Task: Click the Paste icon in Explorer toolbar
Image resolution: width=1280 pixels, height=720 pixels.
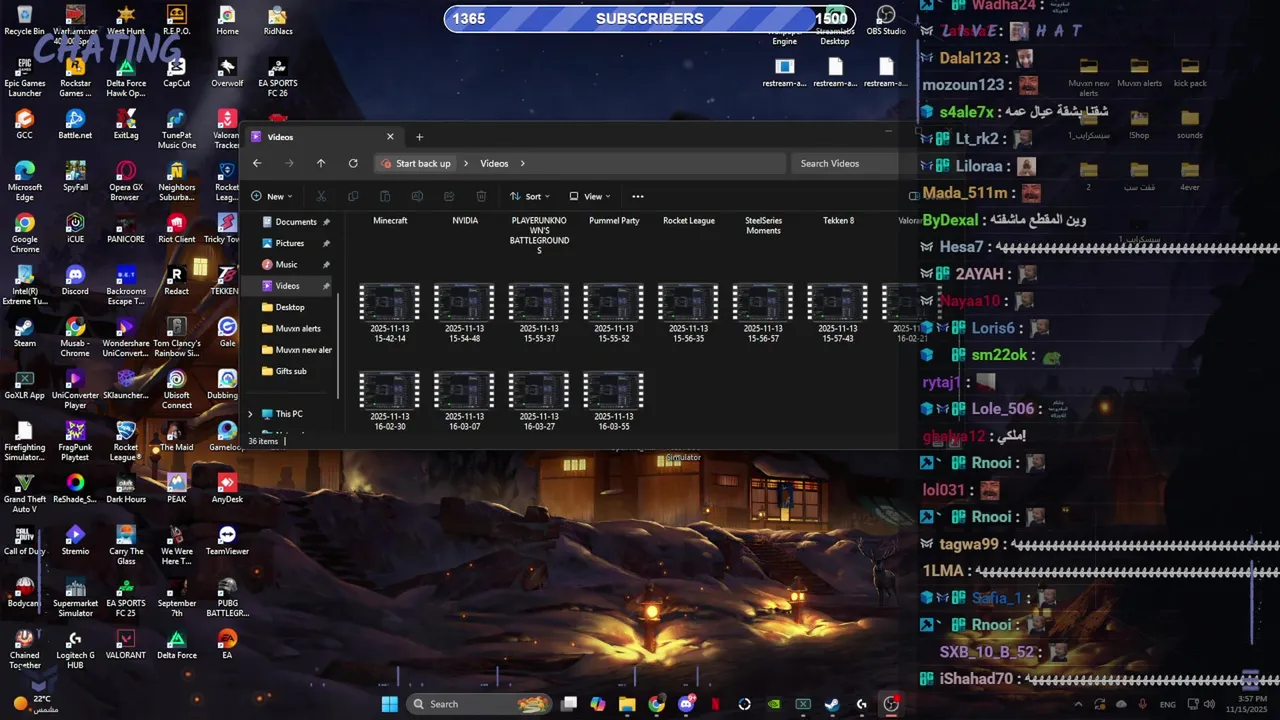Action: 385,196
